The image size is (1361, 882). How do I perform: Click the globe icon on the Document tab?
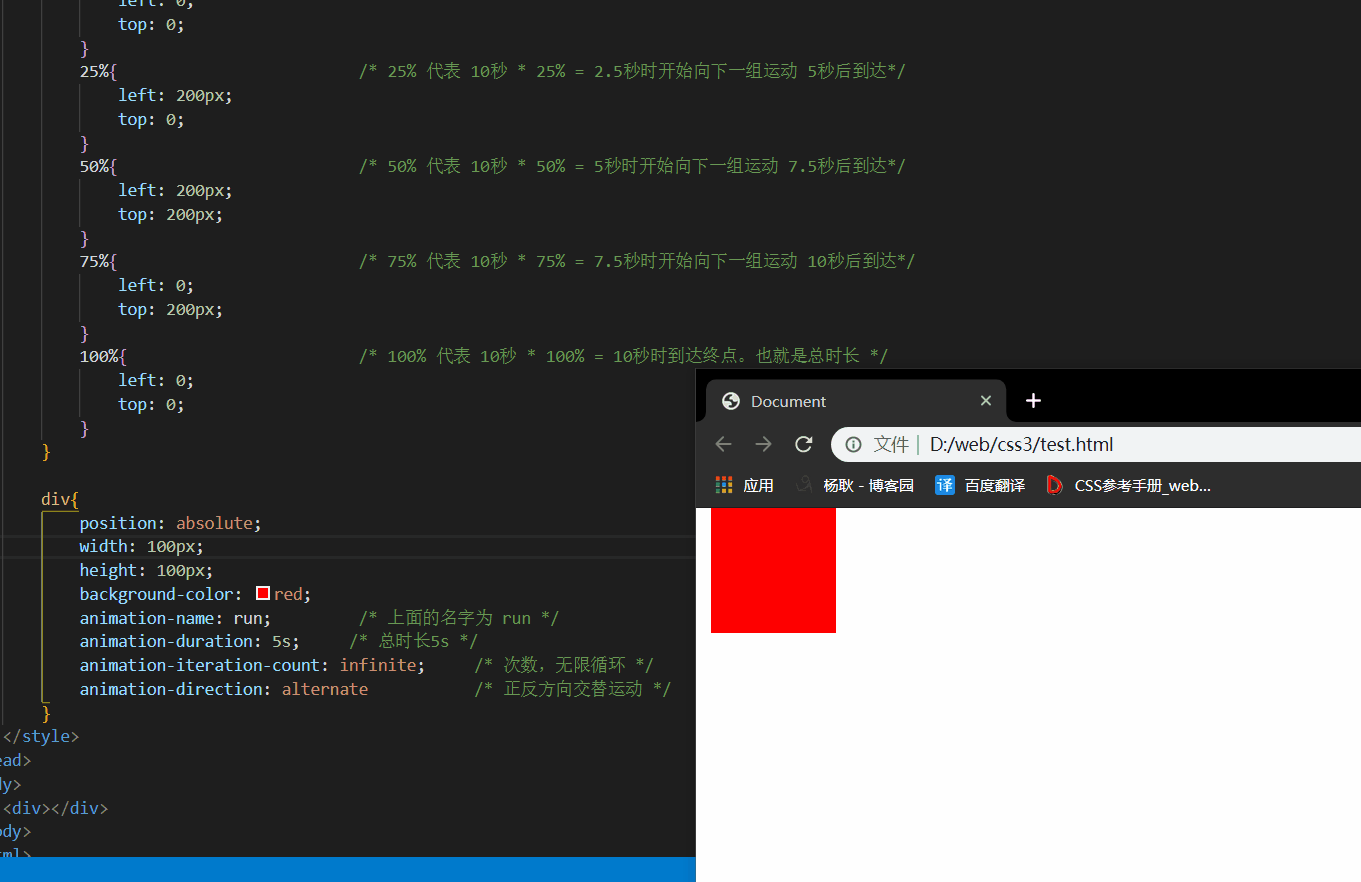pos(731,401)
